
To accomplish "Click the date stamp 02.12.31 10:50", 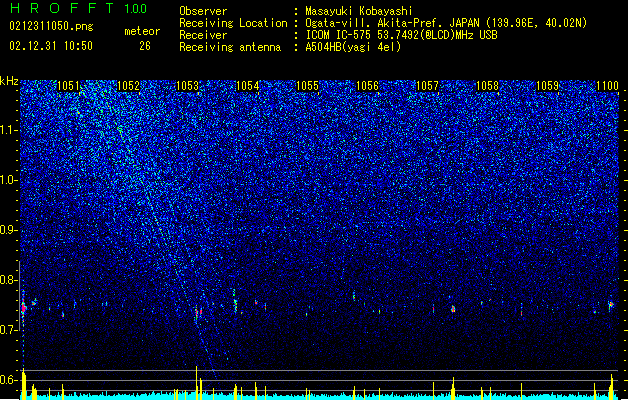I will tap(51, 46).
